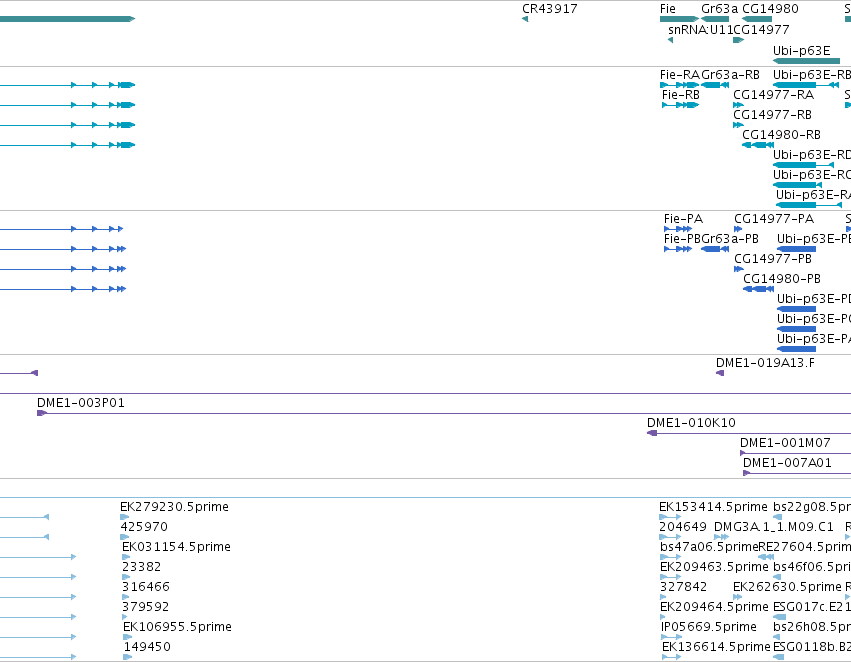Viewport: 851px width, 662px height.
Task: Click the CG14980-RB transcript label
Action: coord(781,135)
